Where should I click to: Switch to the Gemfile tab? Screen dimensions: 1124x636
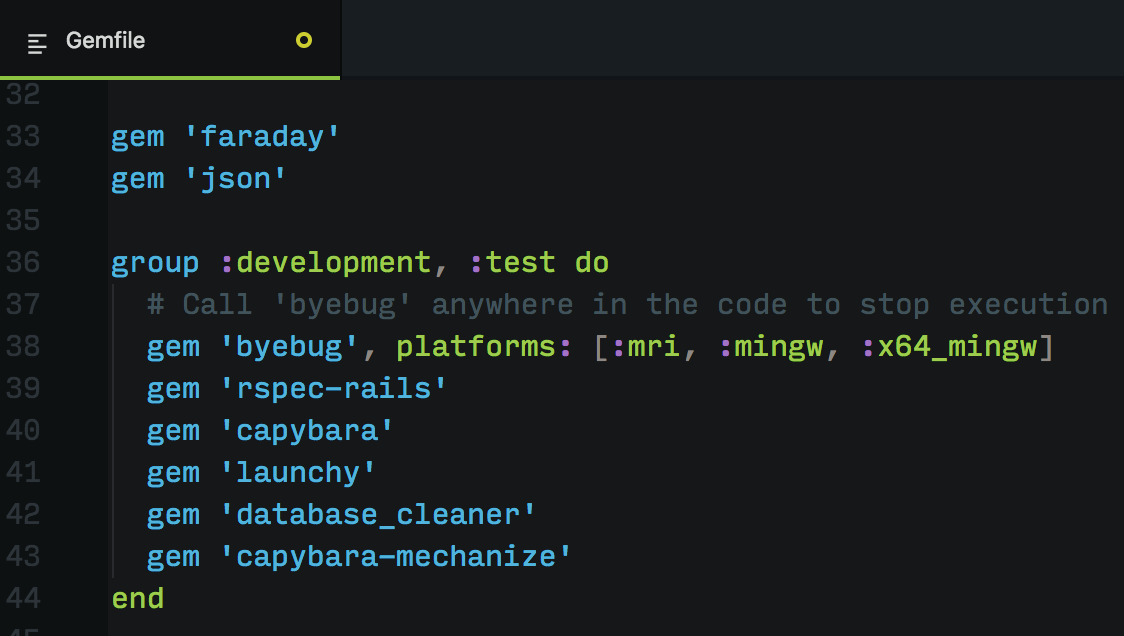(170, 41)
